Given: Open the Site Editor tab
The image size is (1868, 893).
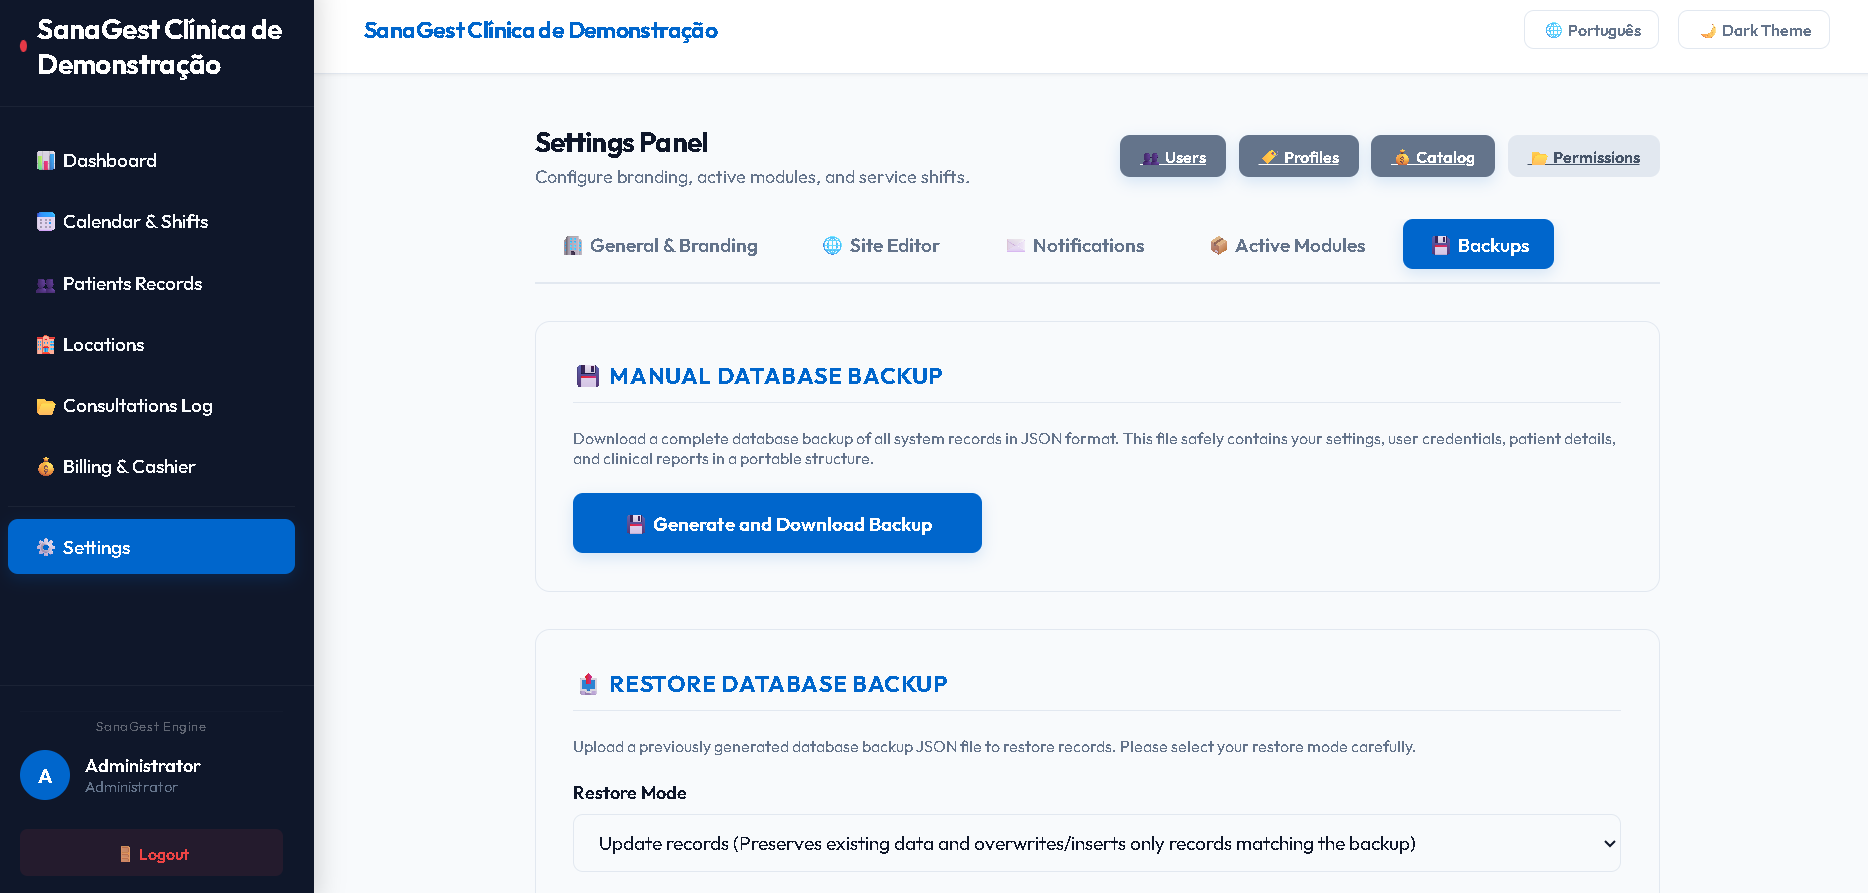Looking at the screenshot, I should point(880,245).
